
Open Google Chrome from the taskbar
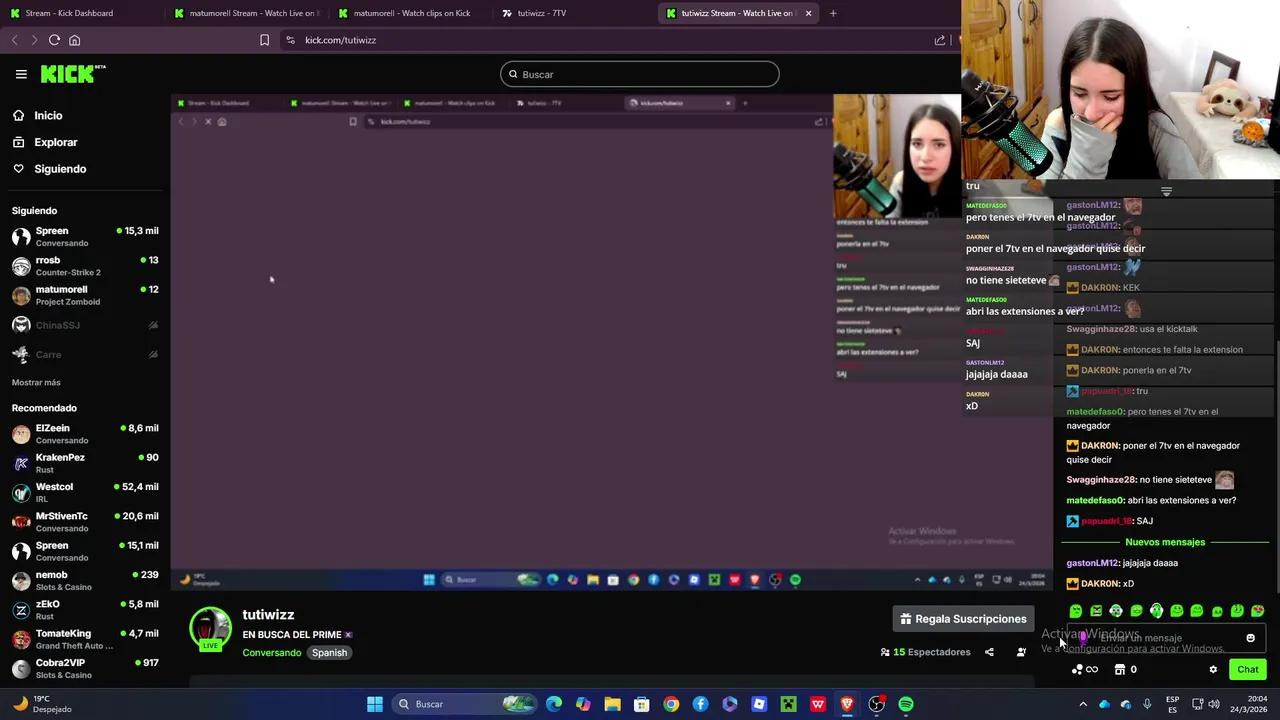coord(671,704)
